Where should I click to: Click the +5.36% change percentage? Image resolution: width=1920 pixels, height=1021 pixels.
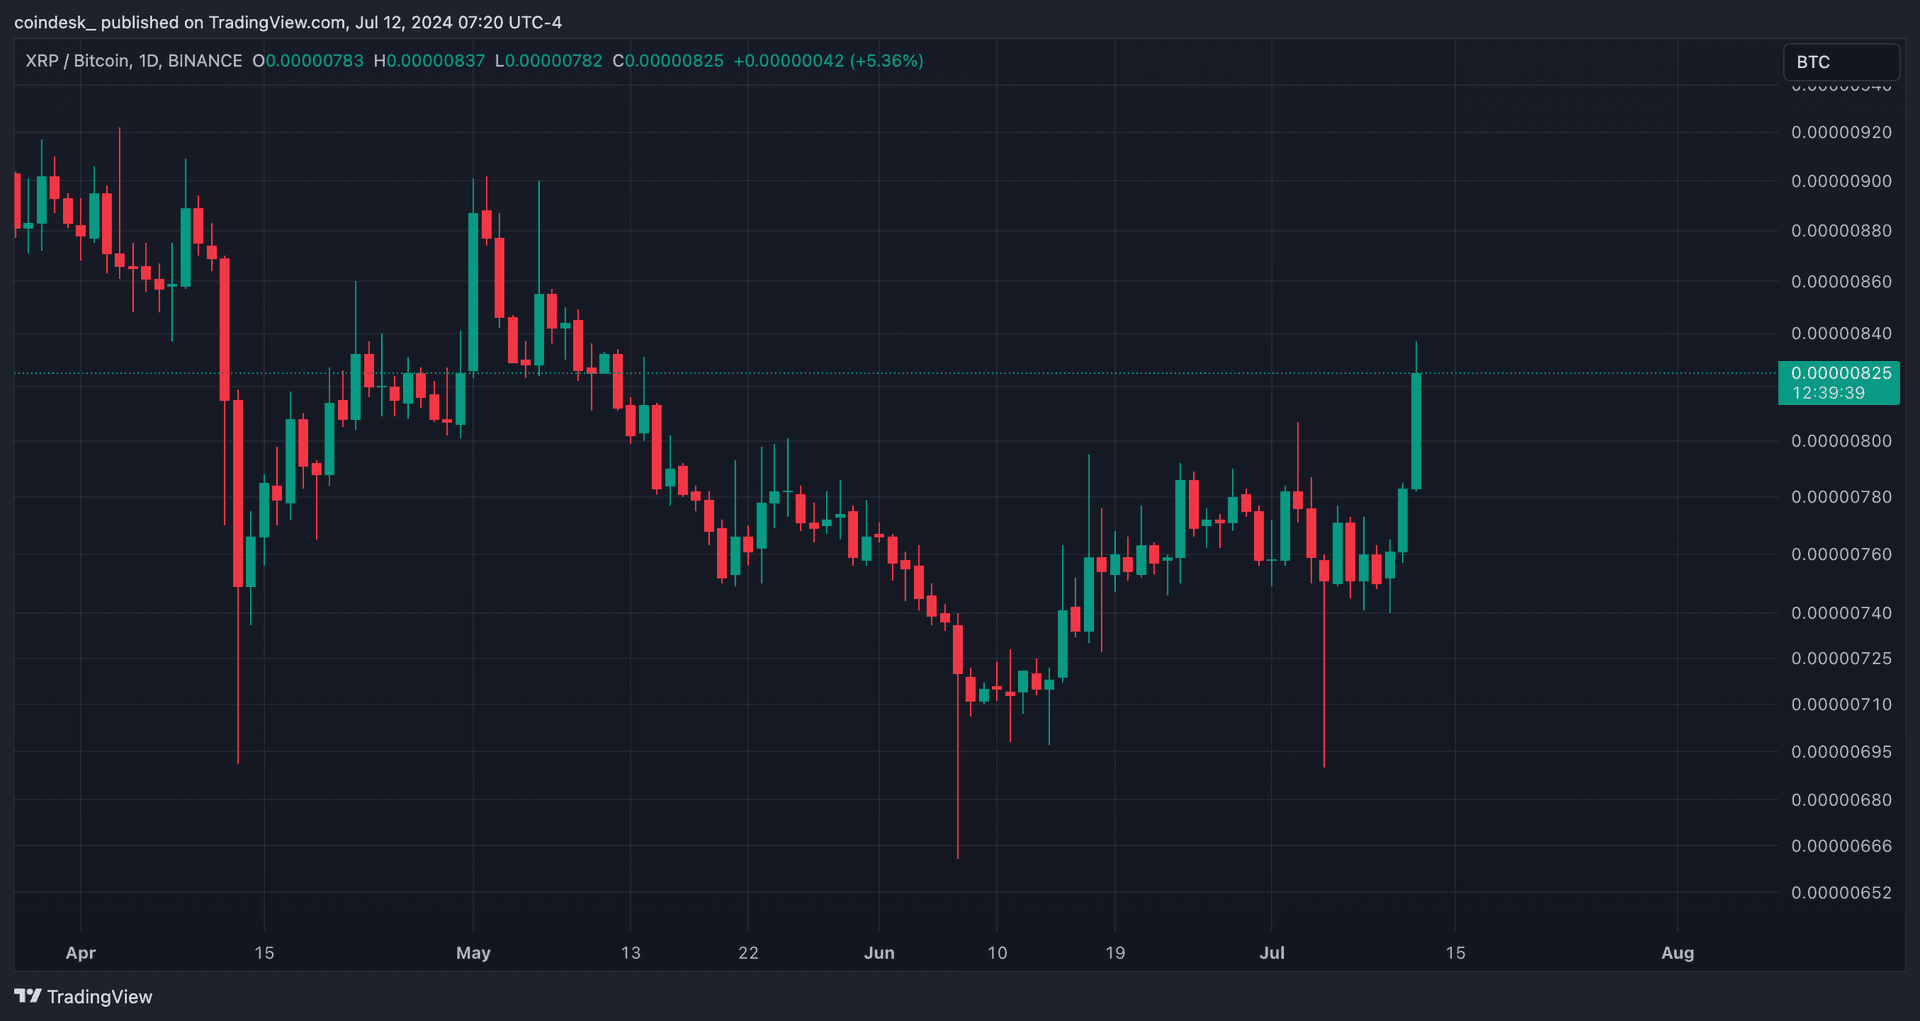pos(886,61)
